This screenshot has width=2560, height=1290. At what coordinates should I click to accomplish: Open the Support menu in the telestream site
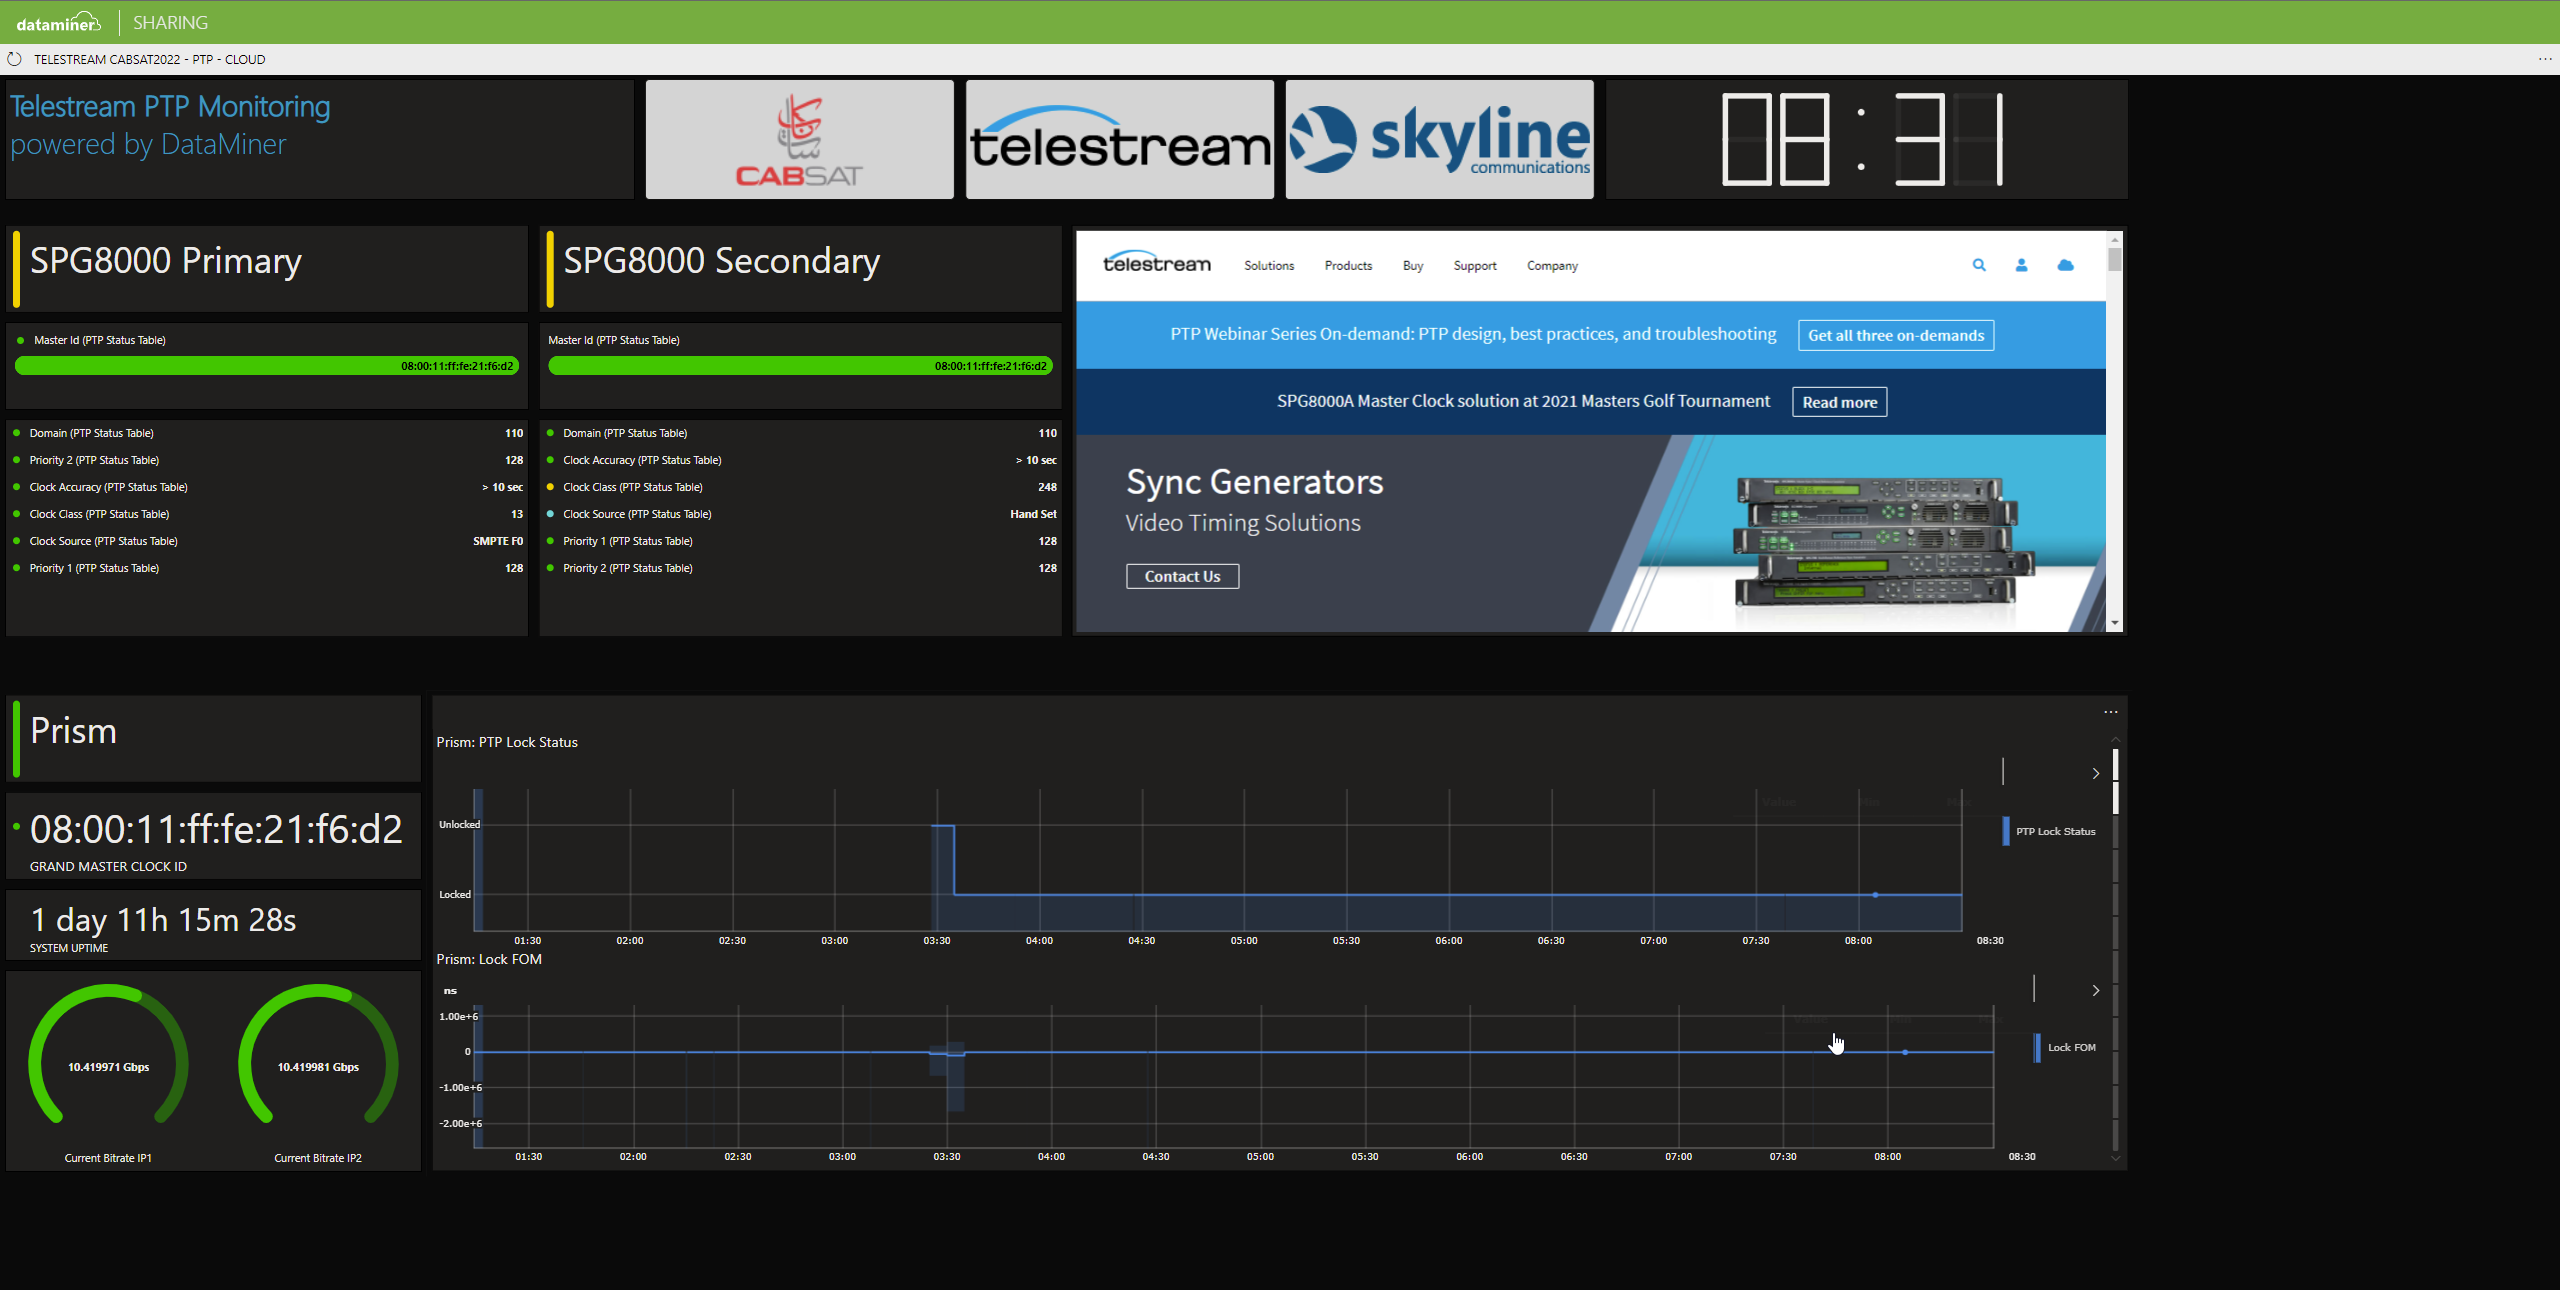[x=1475, y=266]
